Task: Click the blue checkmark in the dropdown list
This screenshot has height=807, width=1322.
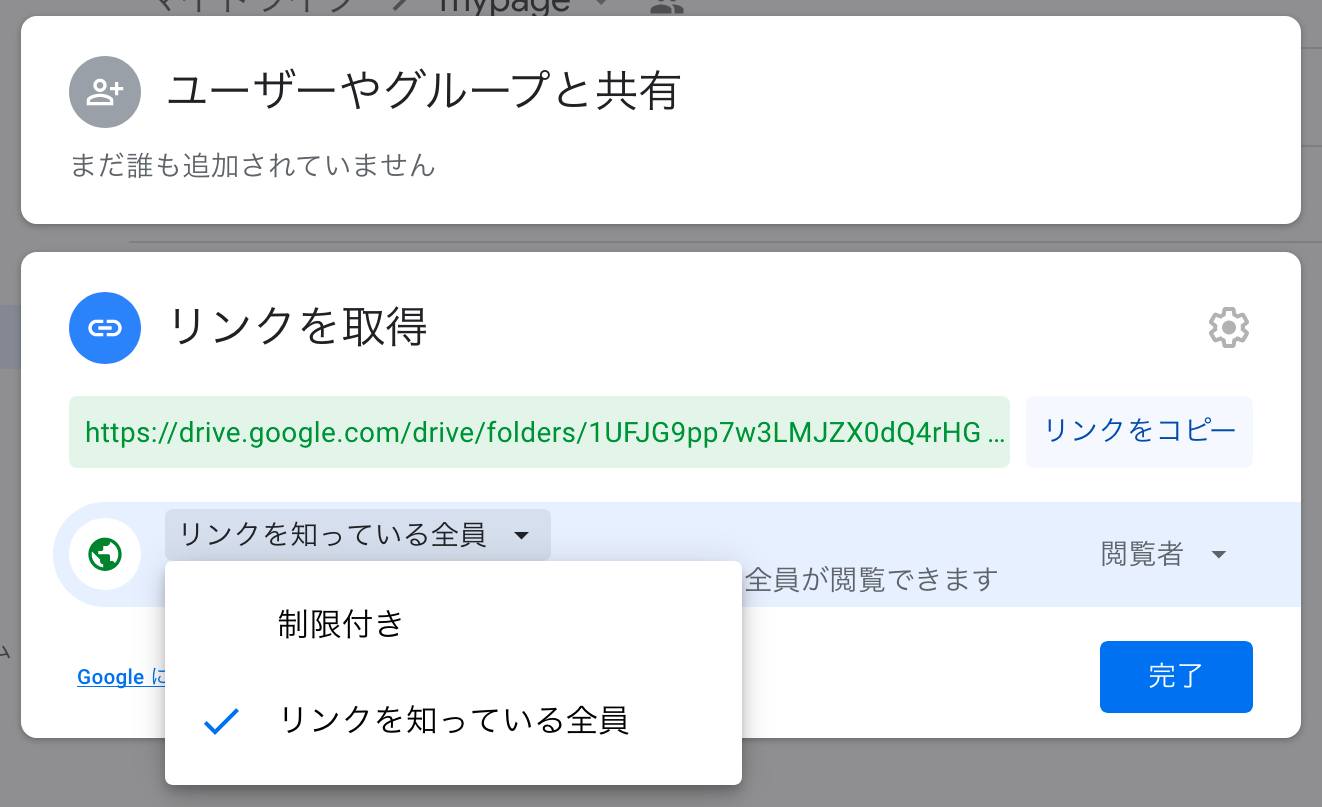Action: click(221, 720)
